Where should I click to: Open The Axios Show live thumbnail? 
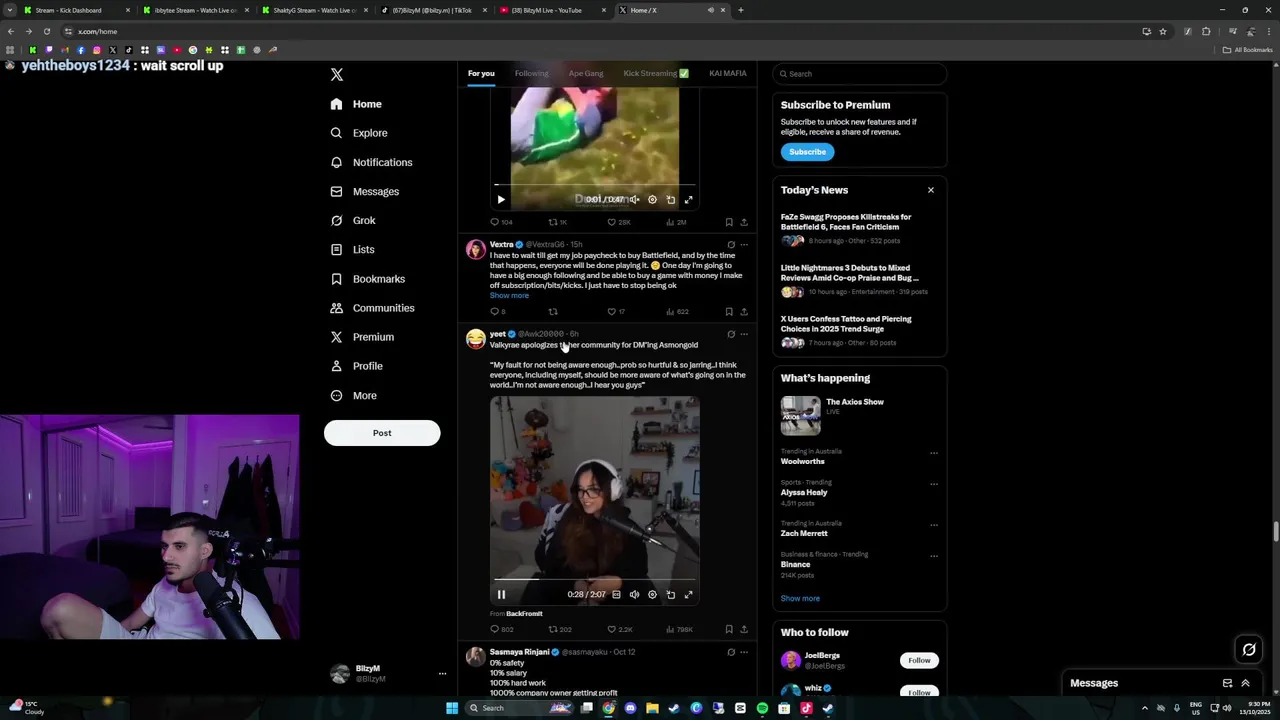(801, 416)
